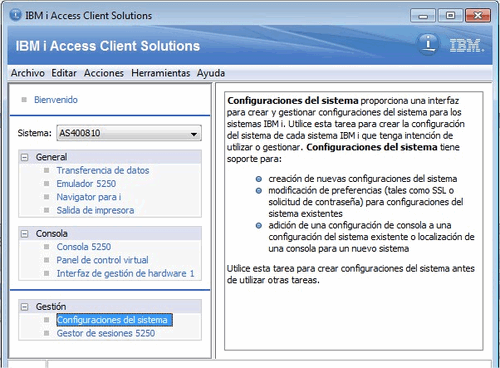Click the IBM logo in banner
Viewport: 500px width, 368px height.
[466, 46]
